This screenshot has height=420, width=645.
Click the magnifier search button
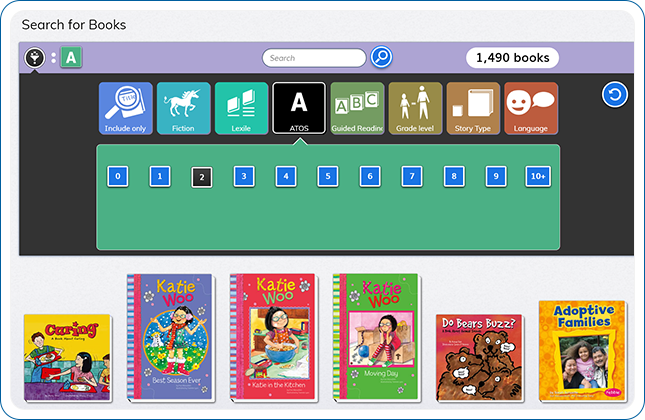[x=381, y=57]
